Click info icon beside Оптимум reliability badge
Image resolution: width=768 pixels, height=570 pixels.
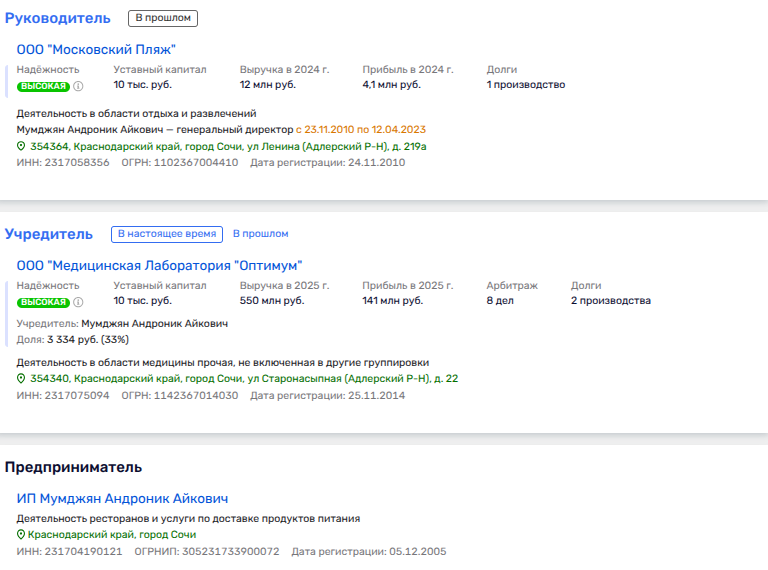pos(78,302)
